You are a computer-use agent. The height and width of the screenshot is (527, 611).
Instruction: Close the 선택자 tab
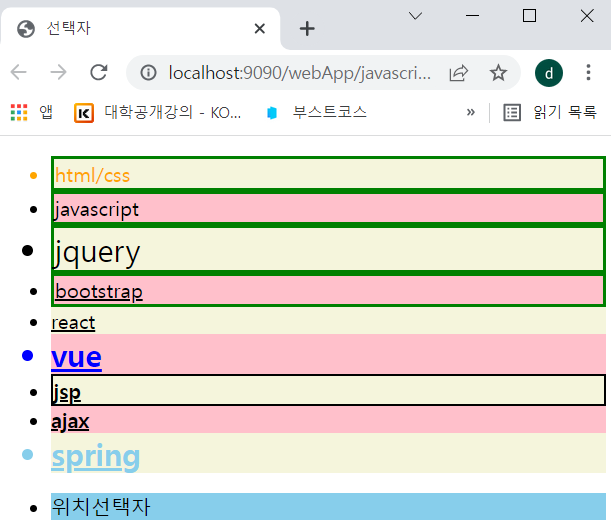pyautogui.click(x=260, y=28)
